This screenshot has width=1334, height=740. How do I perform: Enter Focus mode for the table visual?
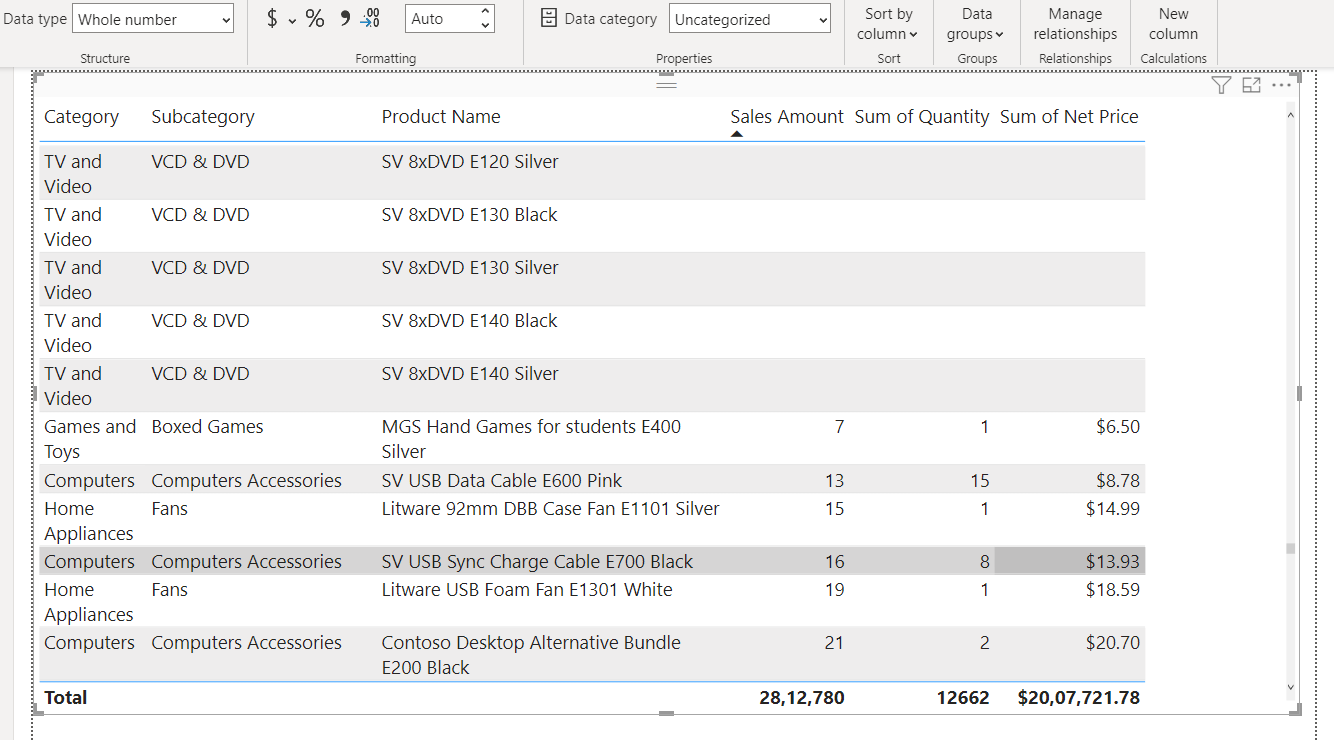tap(1251, 85)
